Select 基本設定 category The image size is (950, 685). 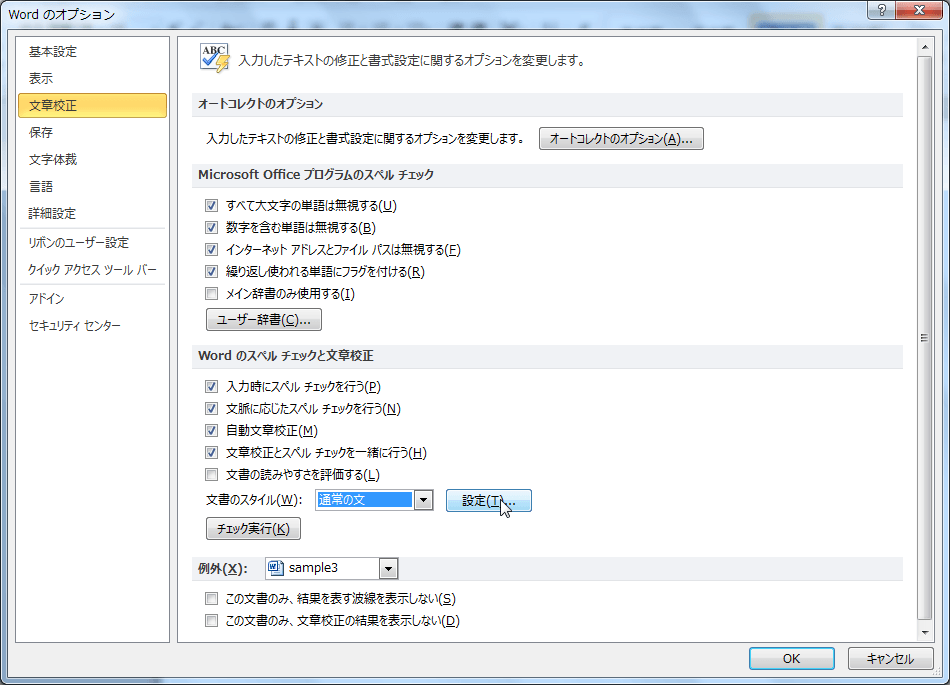click(92, 51)
